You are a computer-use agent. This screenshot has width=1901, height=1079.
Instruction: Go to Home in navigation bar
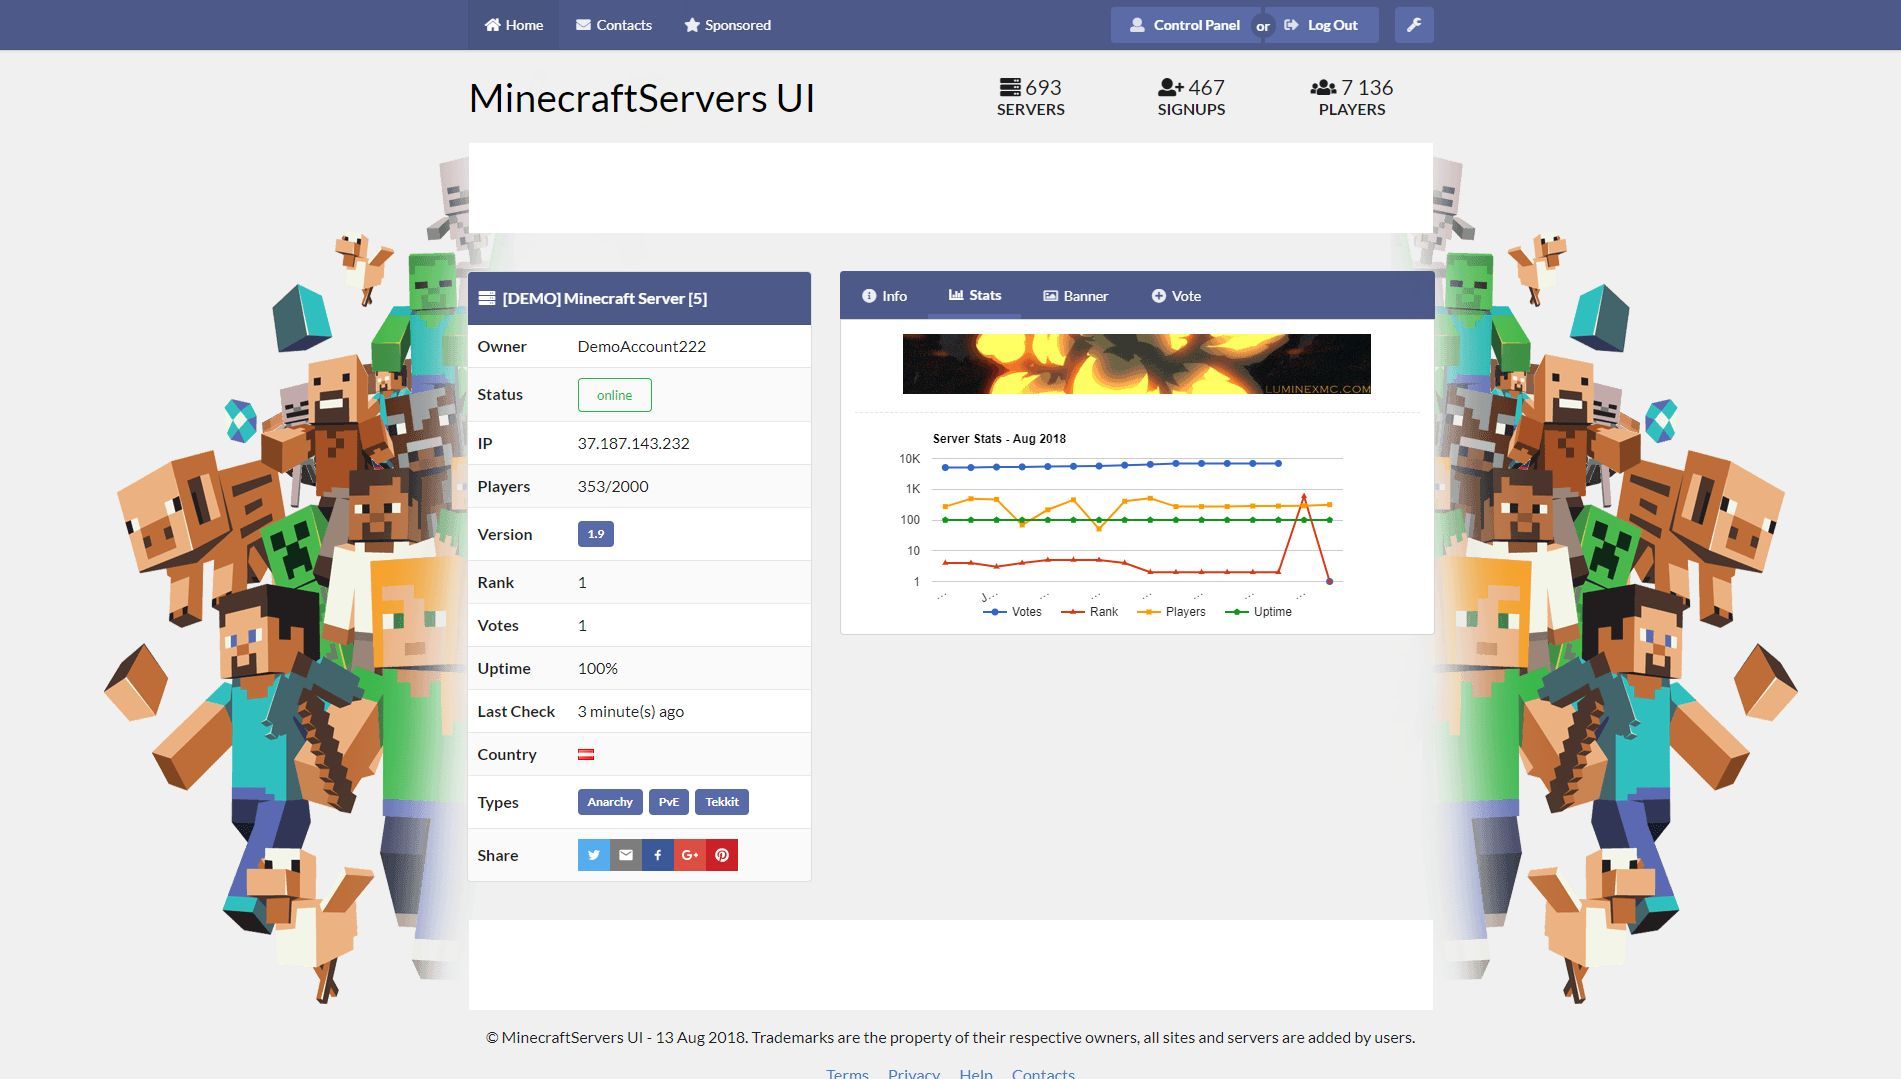click(514, 25)
